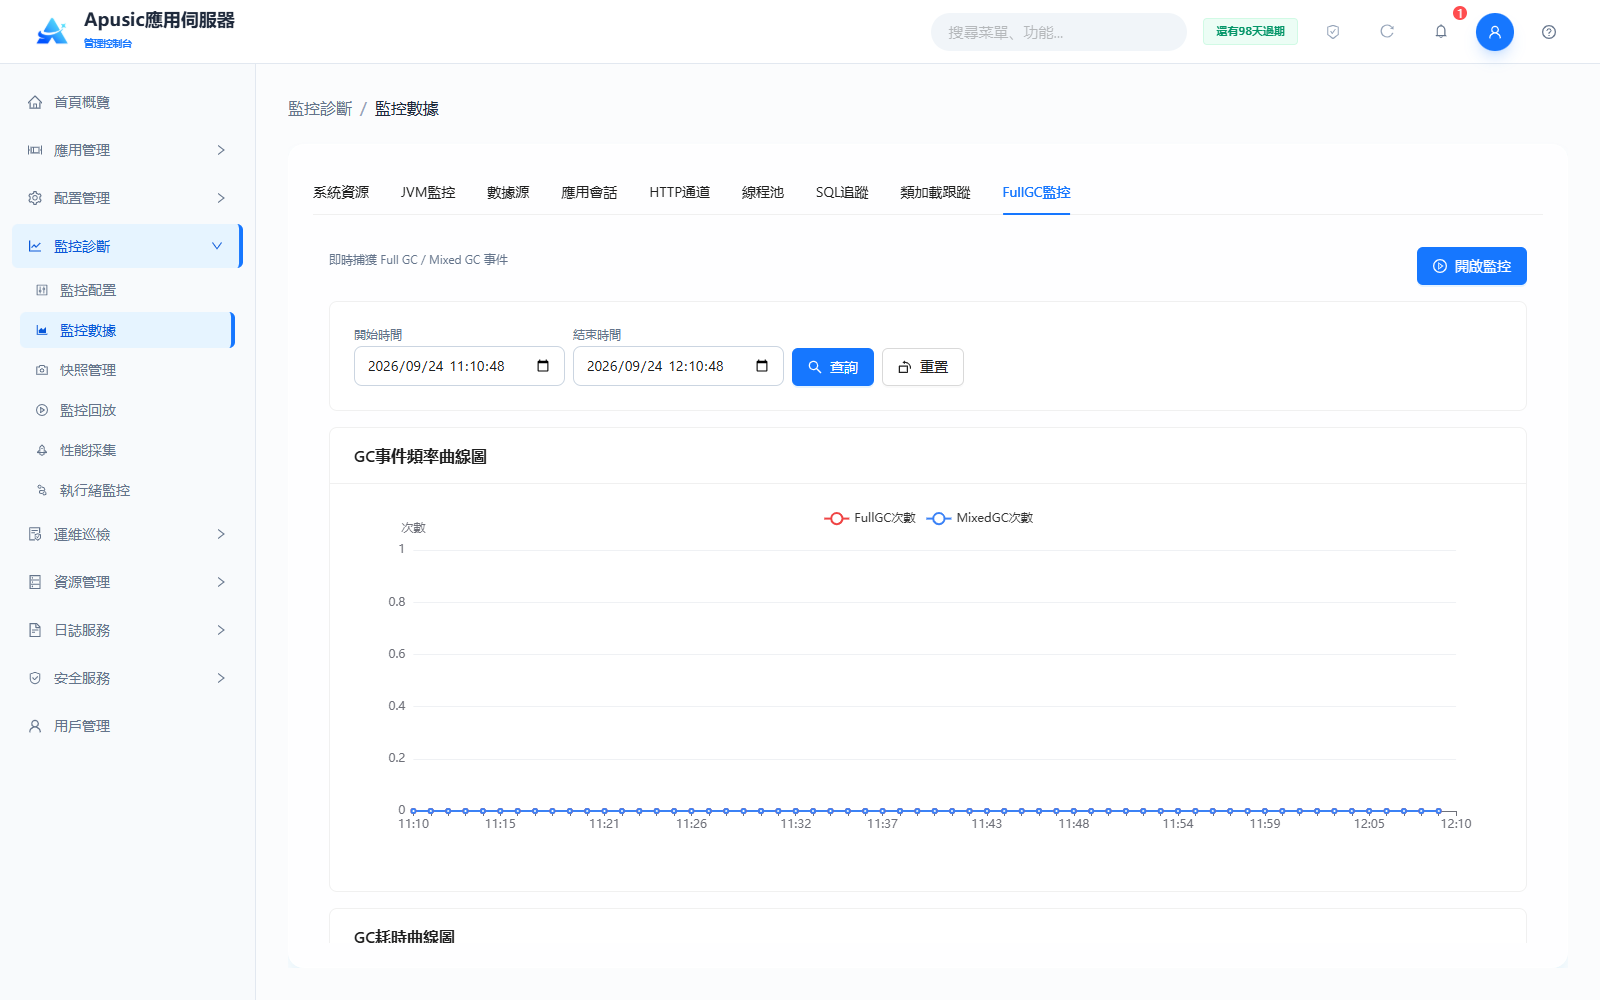Open the notification bell
The image size is (1600, 1000).
tap(1441, 32)
